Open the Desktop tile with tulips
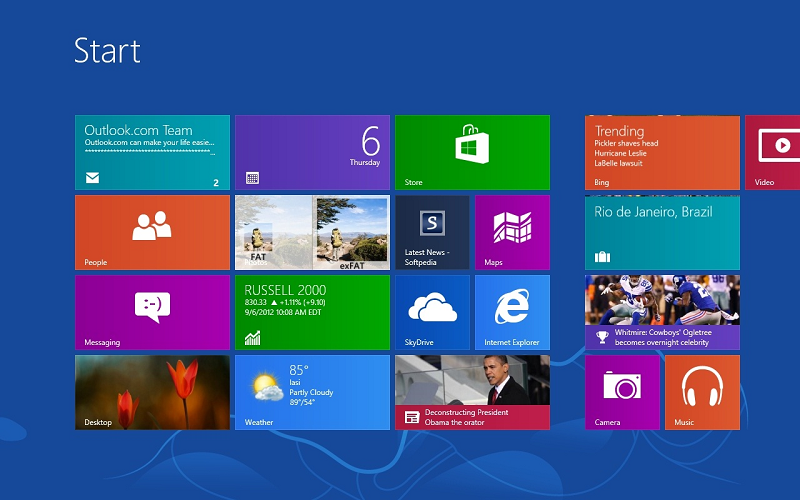Screen dimensions: 800x500 coord(152,392)
